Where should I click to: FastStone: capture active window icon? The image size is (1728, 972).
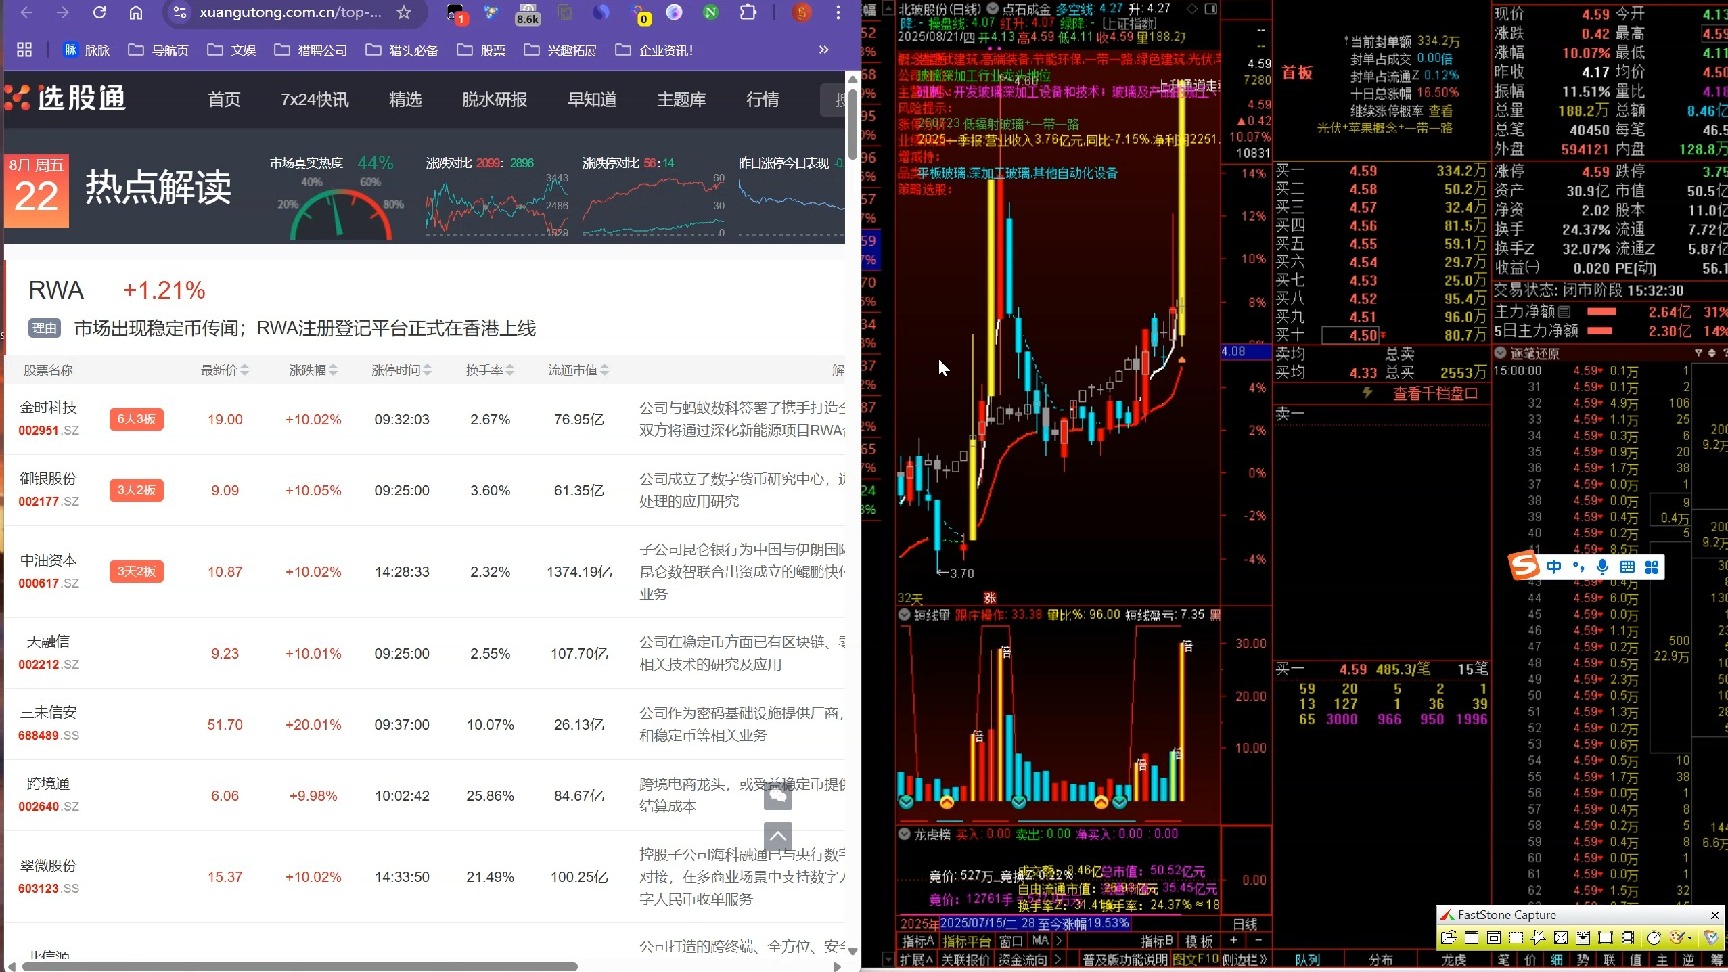[1471, 937]
